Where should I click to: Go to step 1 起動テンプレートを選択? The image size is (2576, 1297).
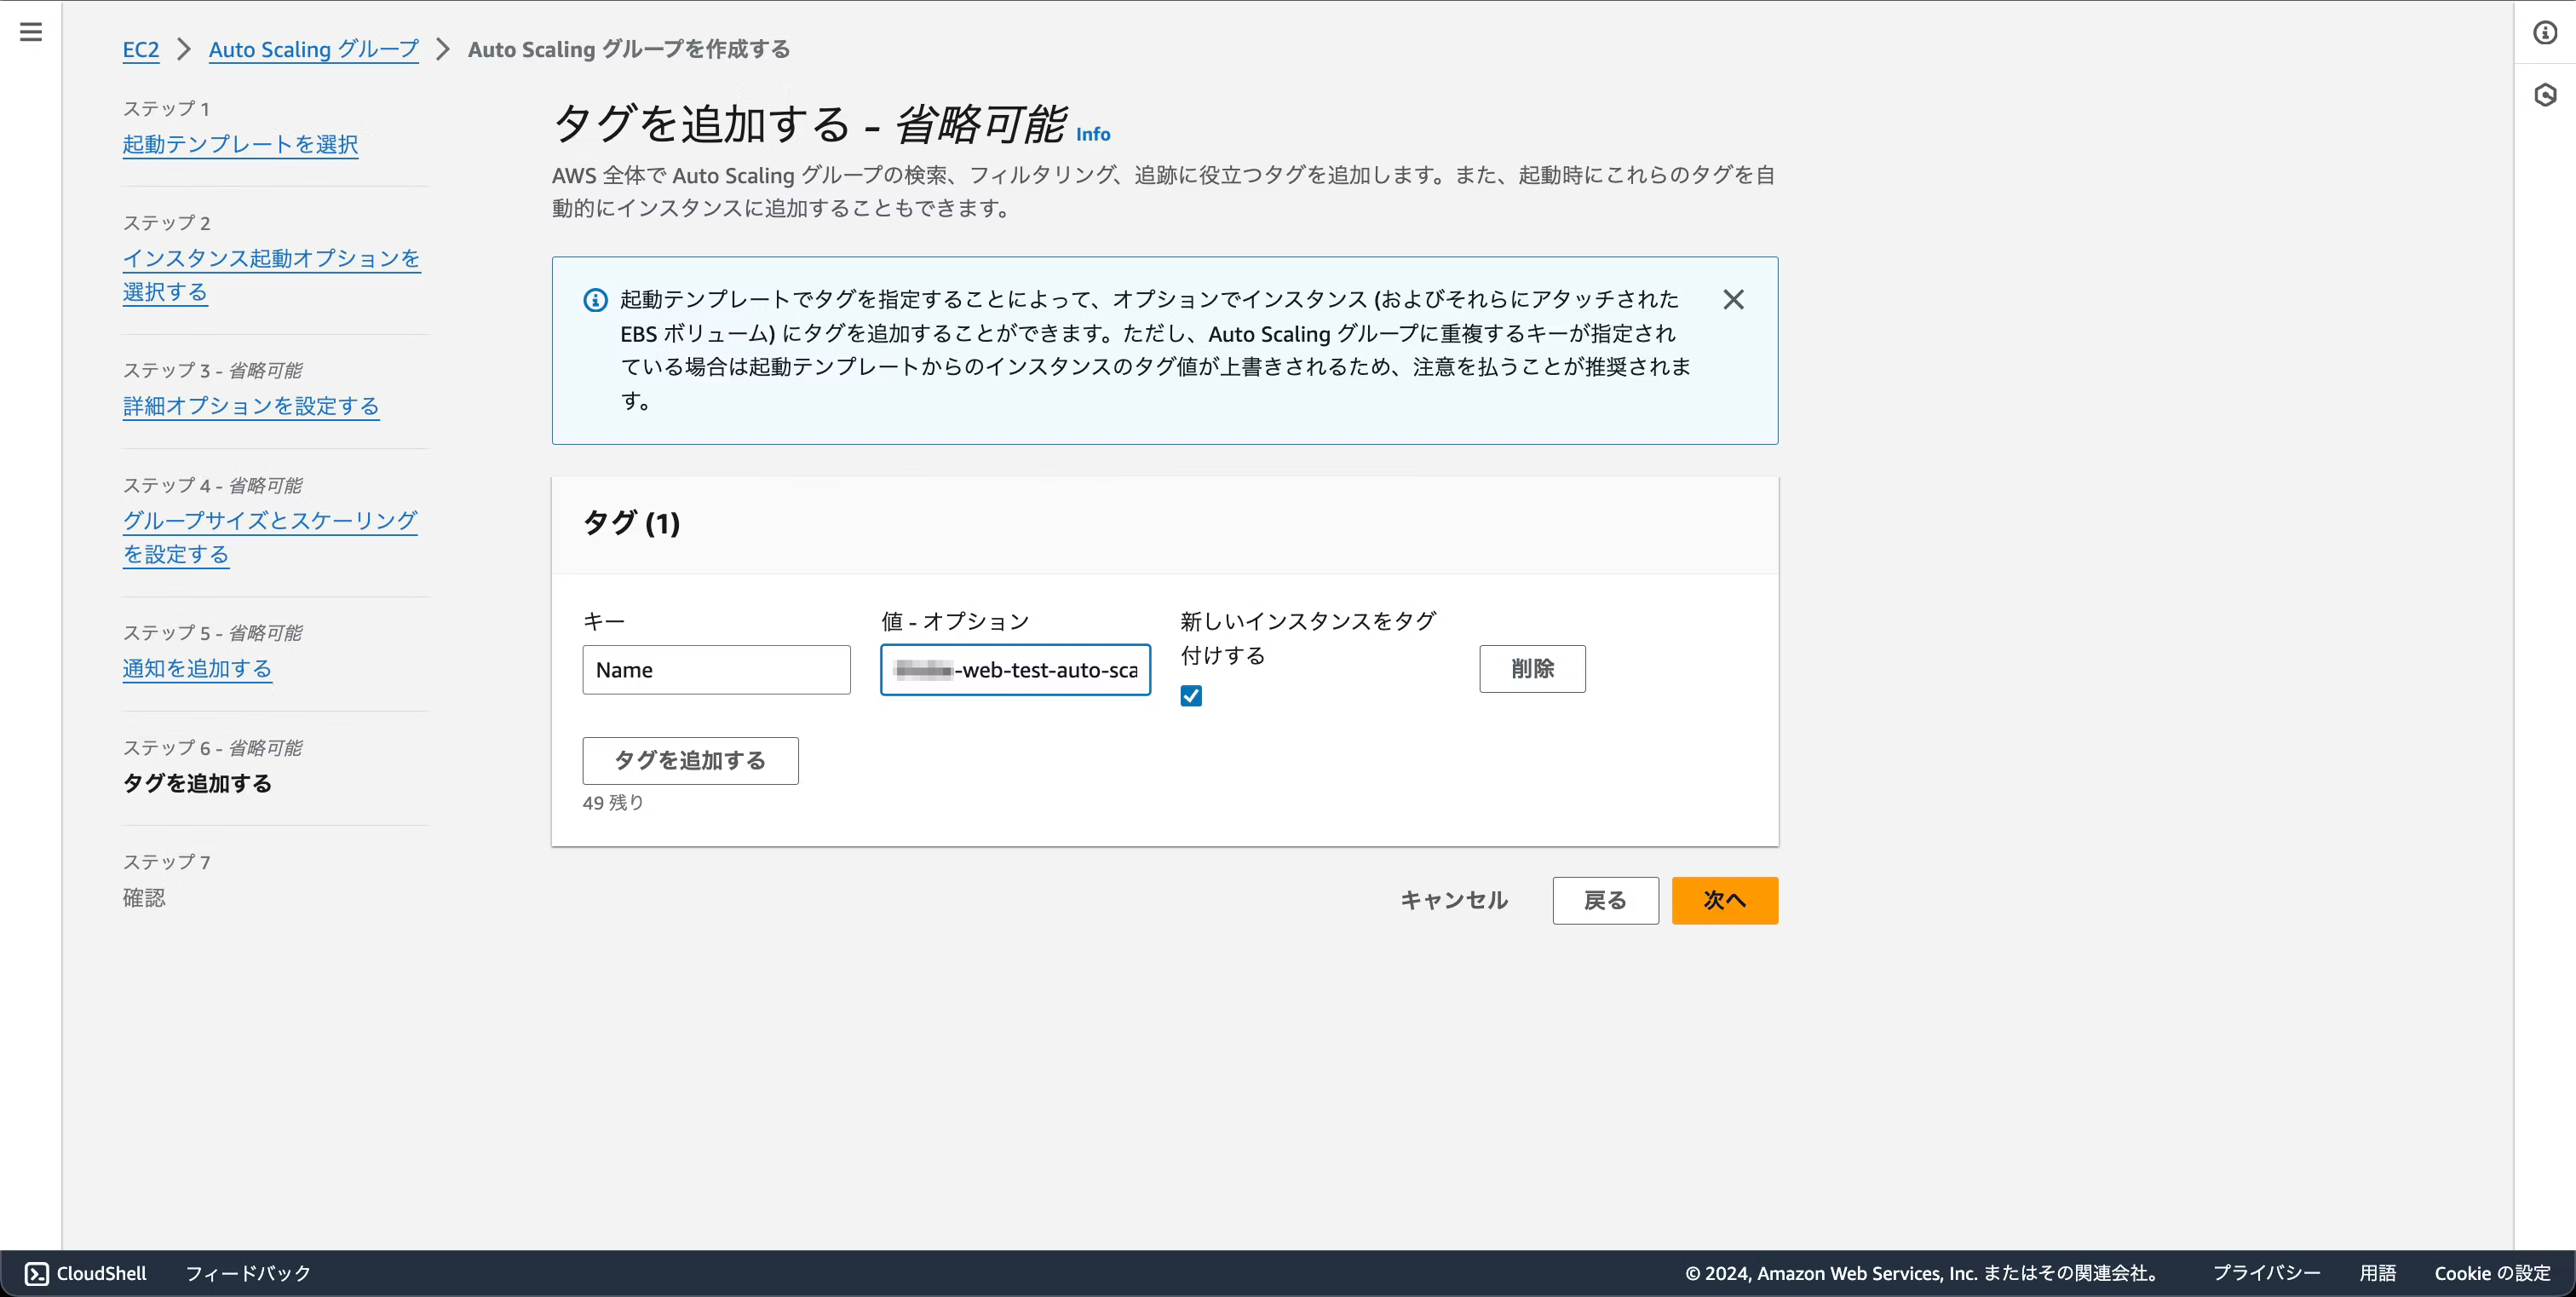240,145
